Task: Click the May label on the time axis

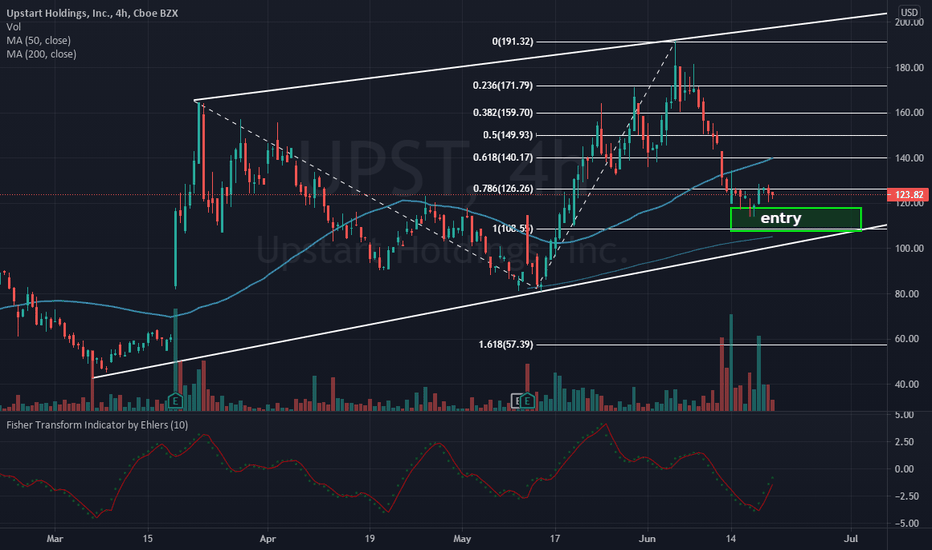Action: click(462, 539)
